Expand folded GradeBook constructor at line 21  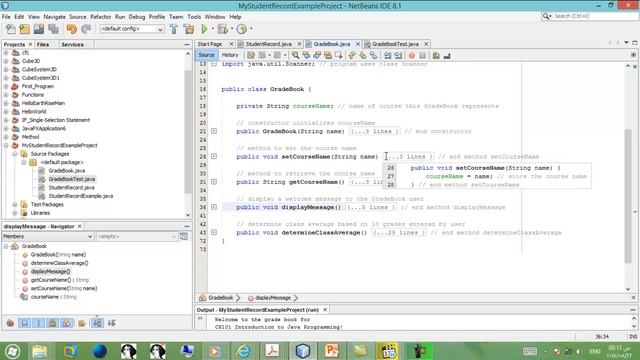point(214,131)
